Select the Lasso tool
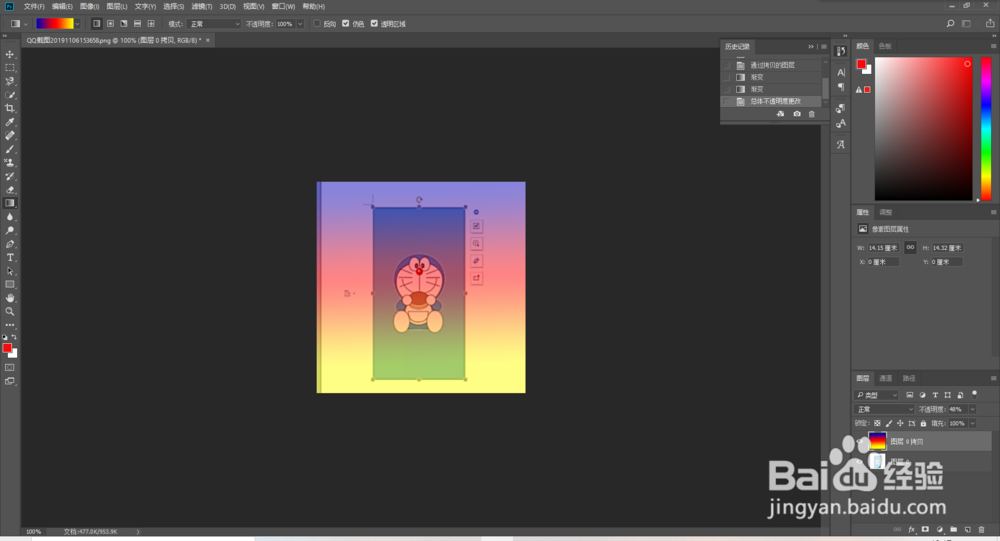Image resolution: width=1000 pixels, height=541 pixels. (x=10, y=81)
